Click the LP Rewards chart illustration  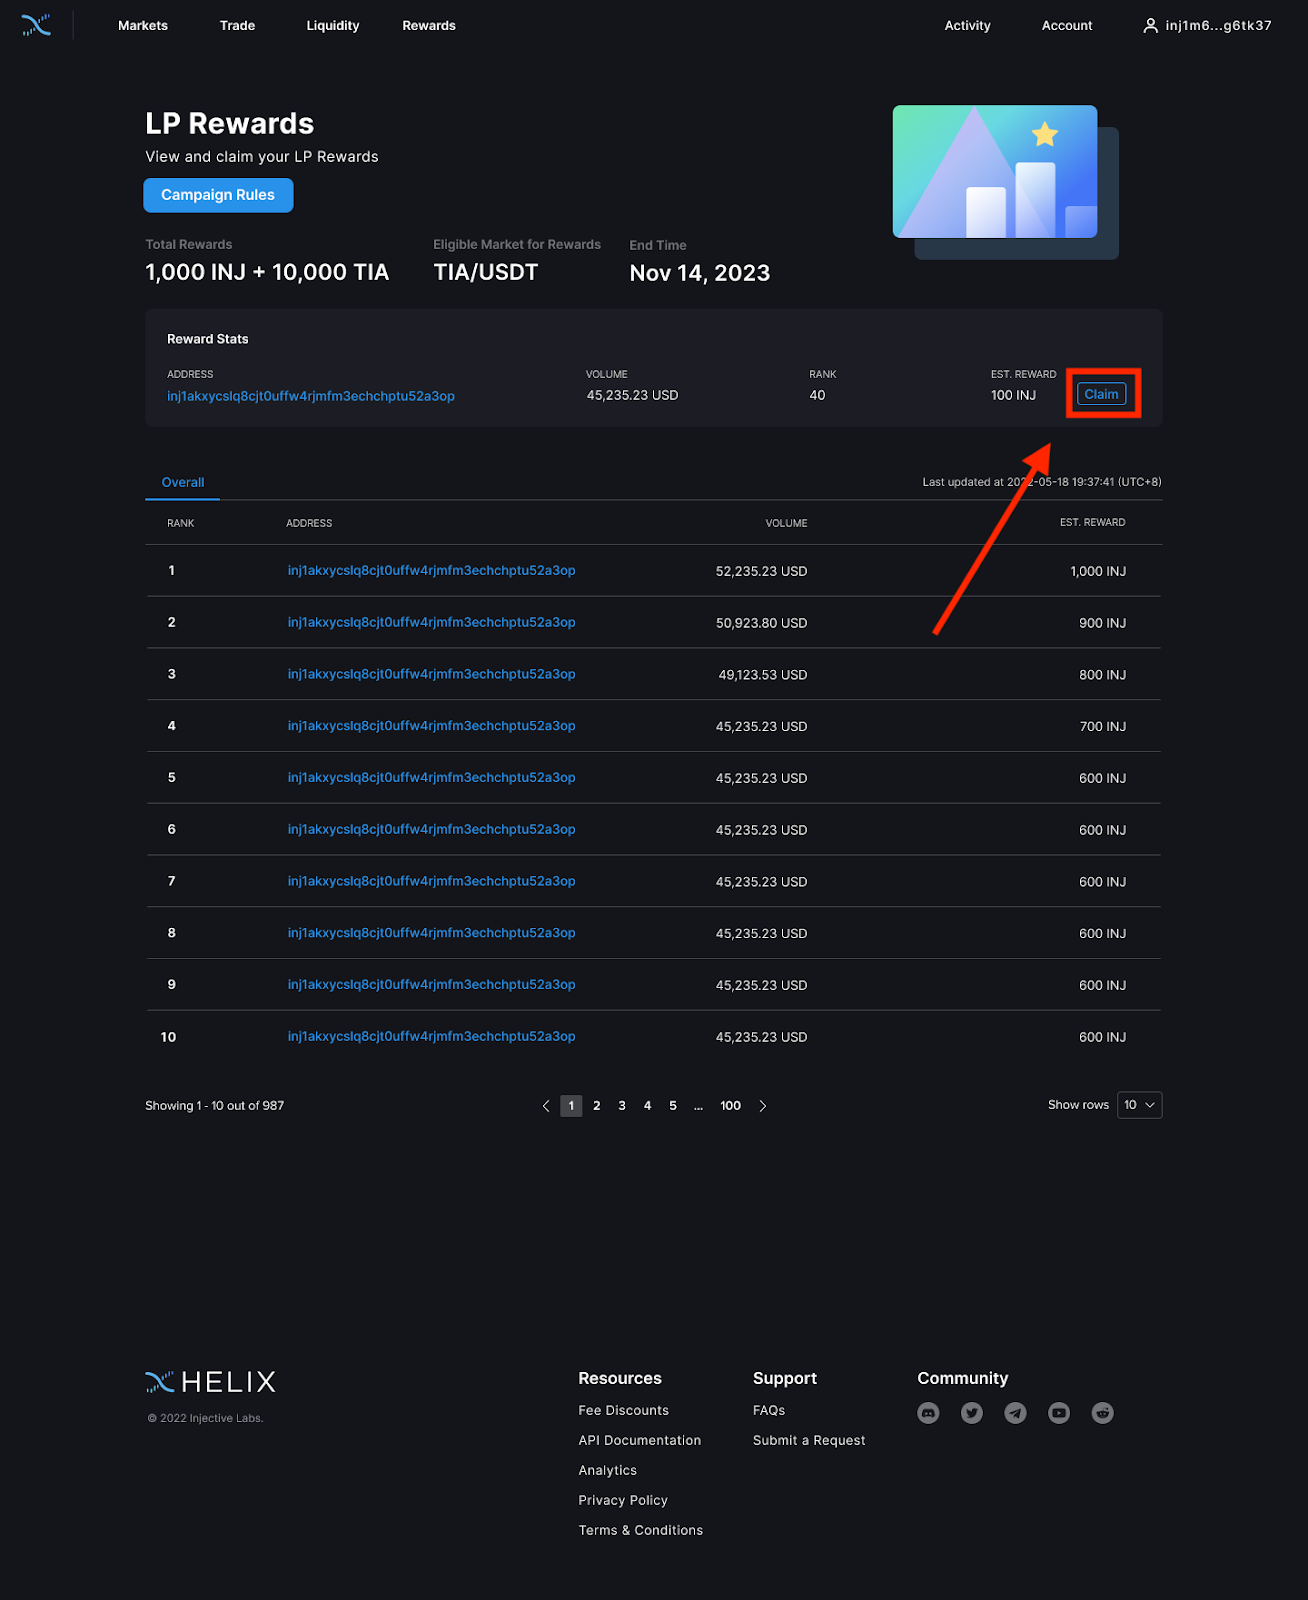coord(1005,182)
